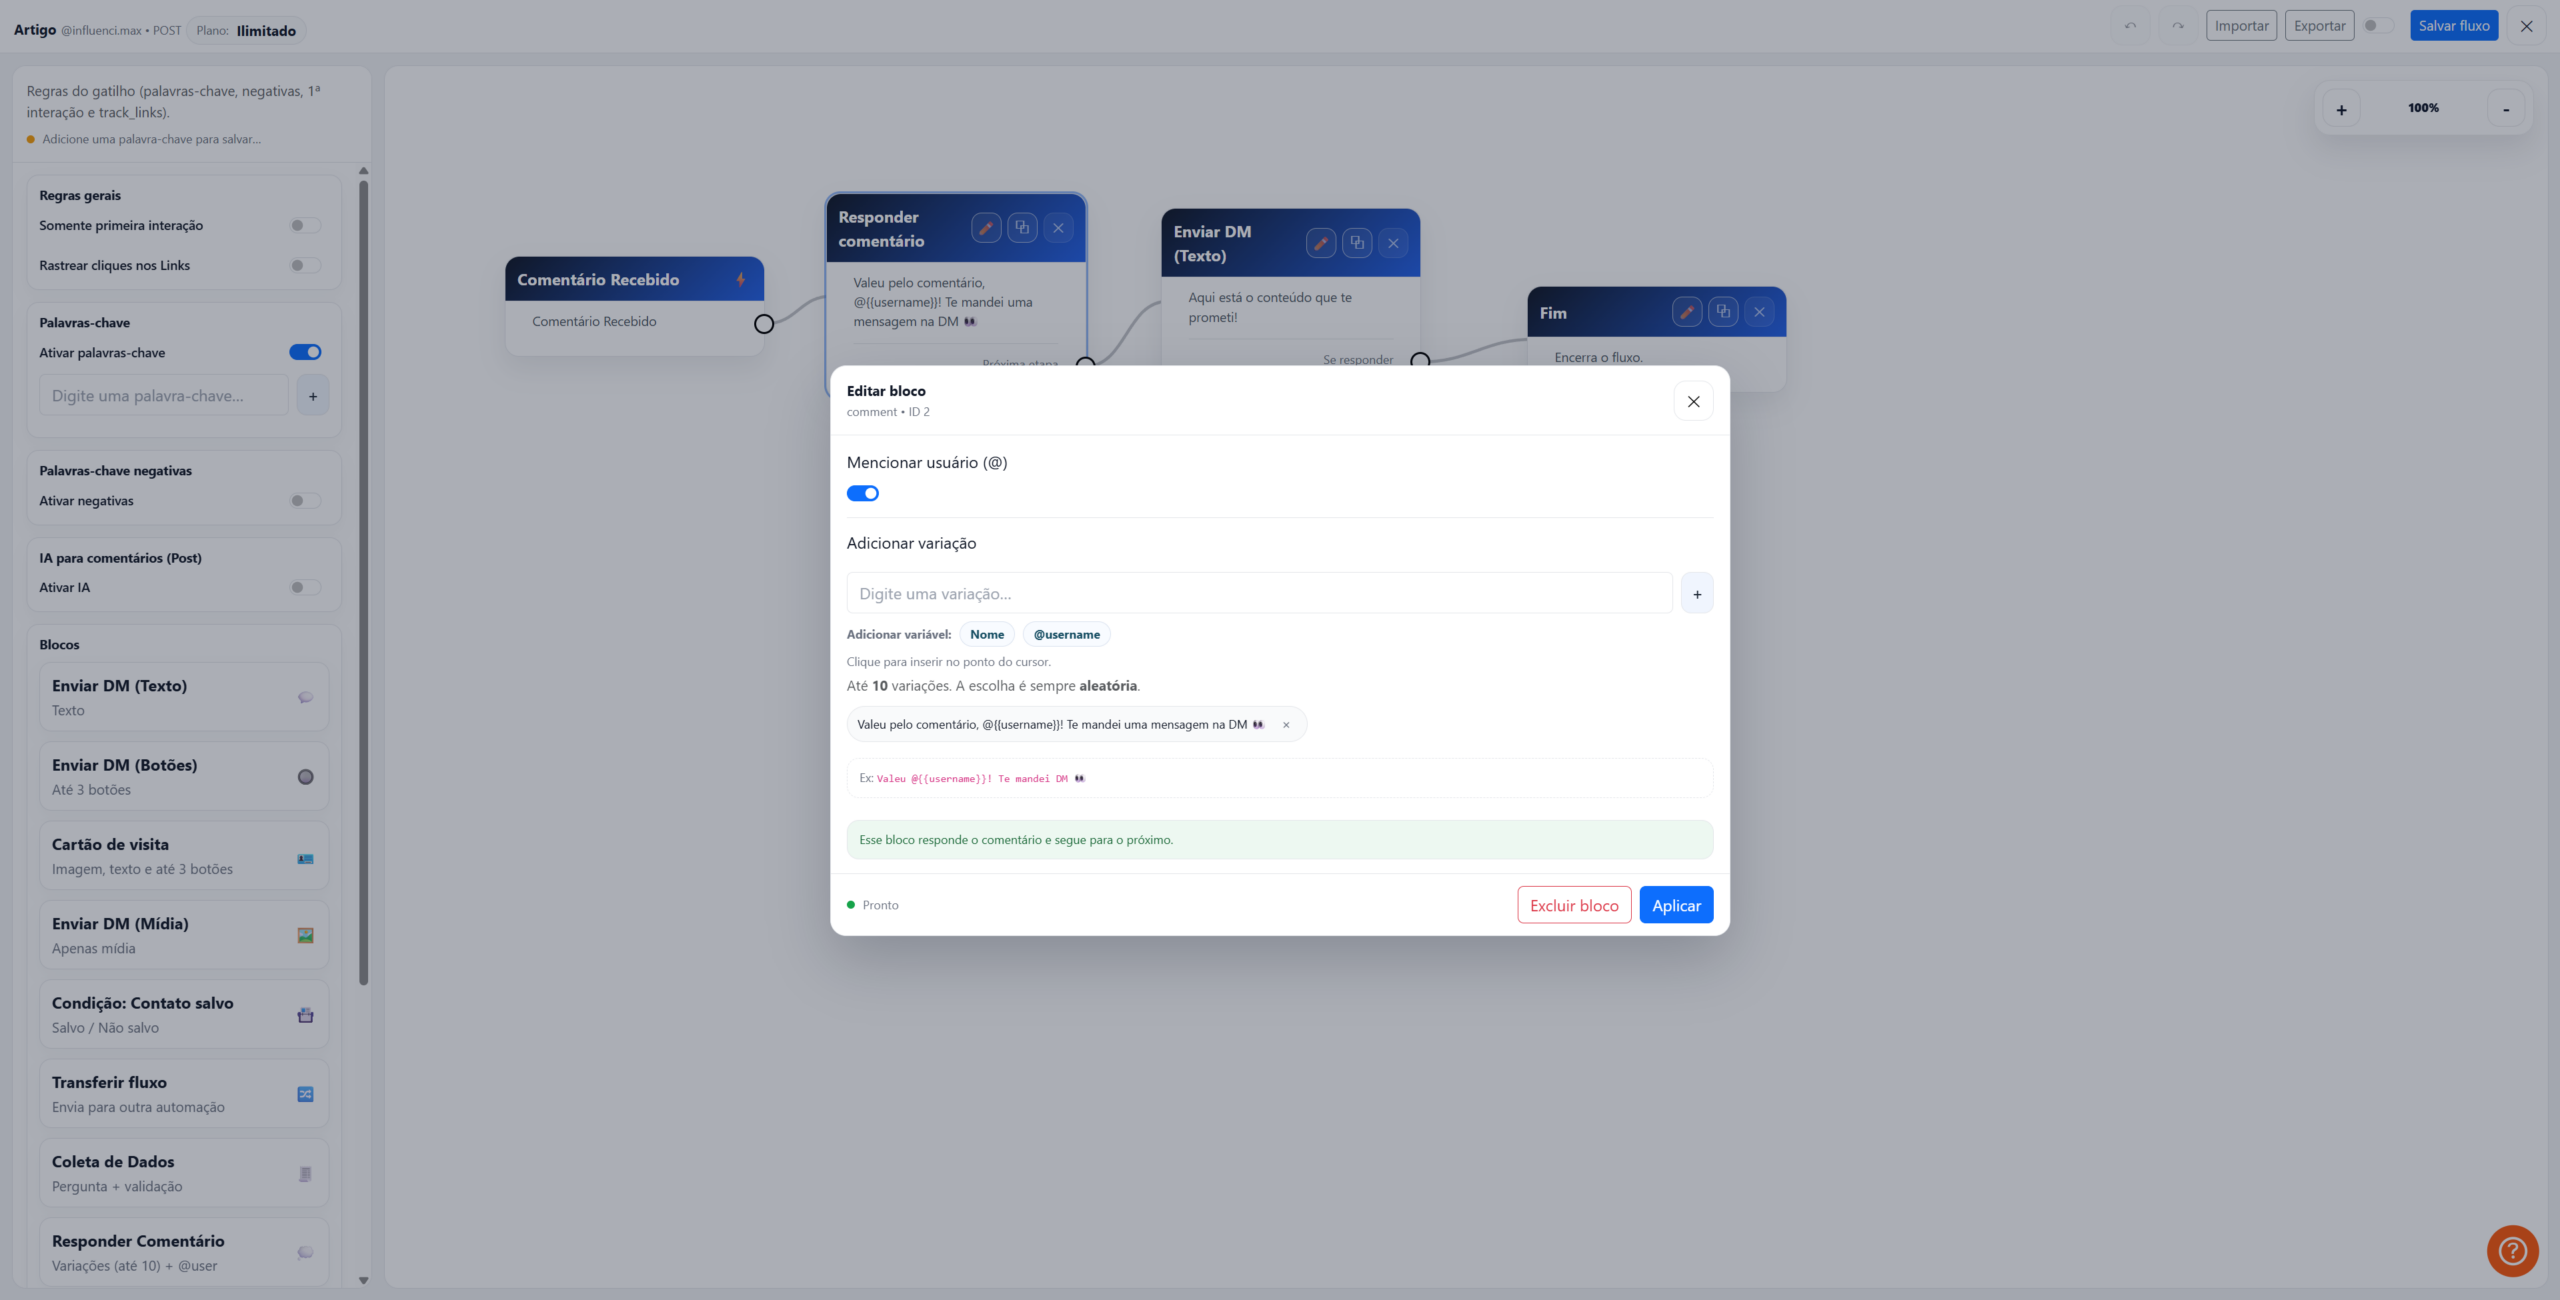This screenshot has width=2560, height=1300.
Task: Click the undo arrow in top toolbar
Action: coord(2130,26)
